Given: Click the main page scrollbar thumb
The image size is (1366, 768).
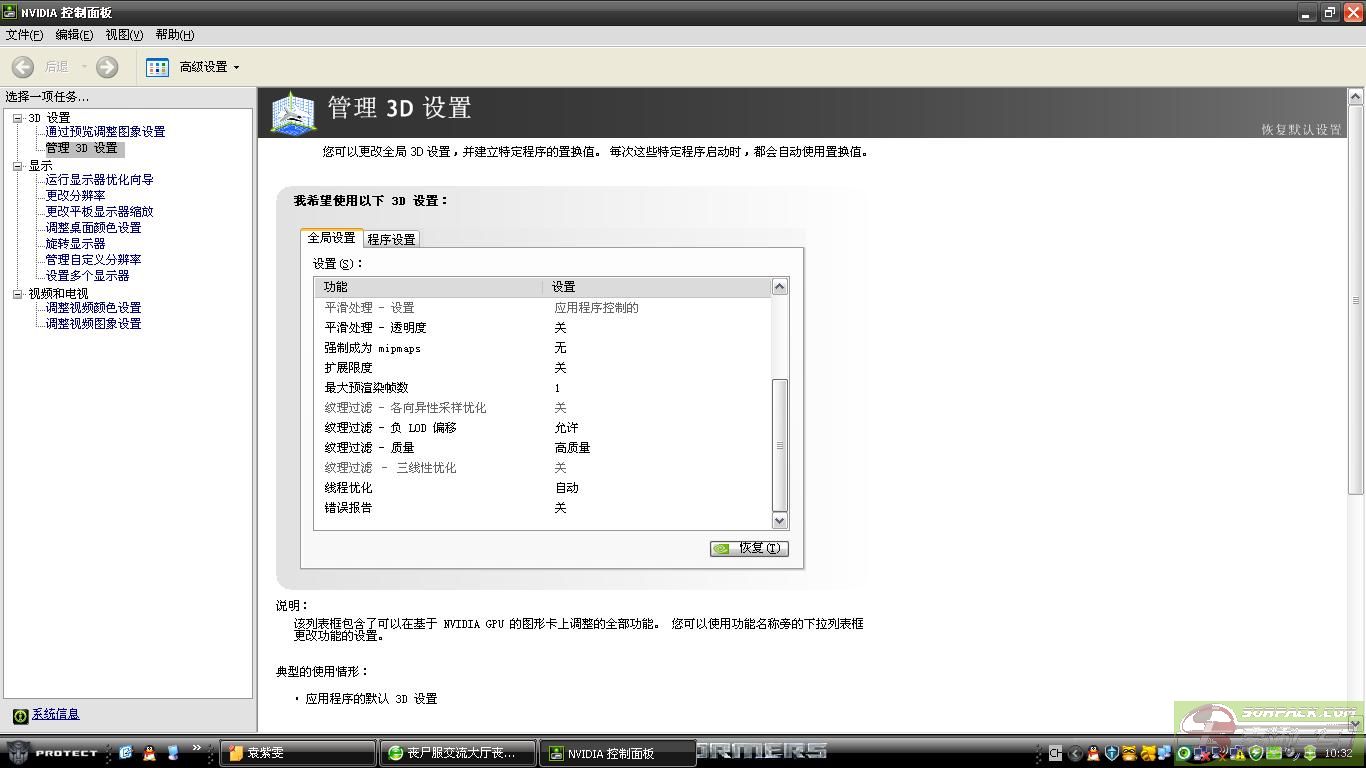Looking at the screenshot, I should (1356, 300).
